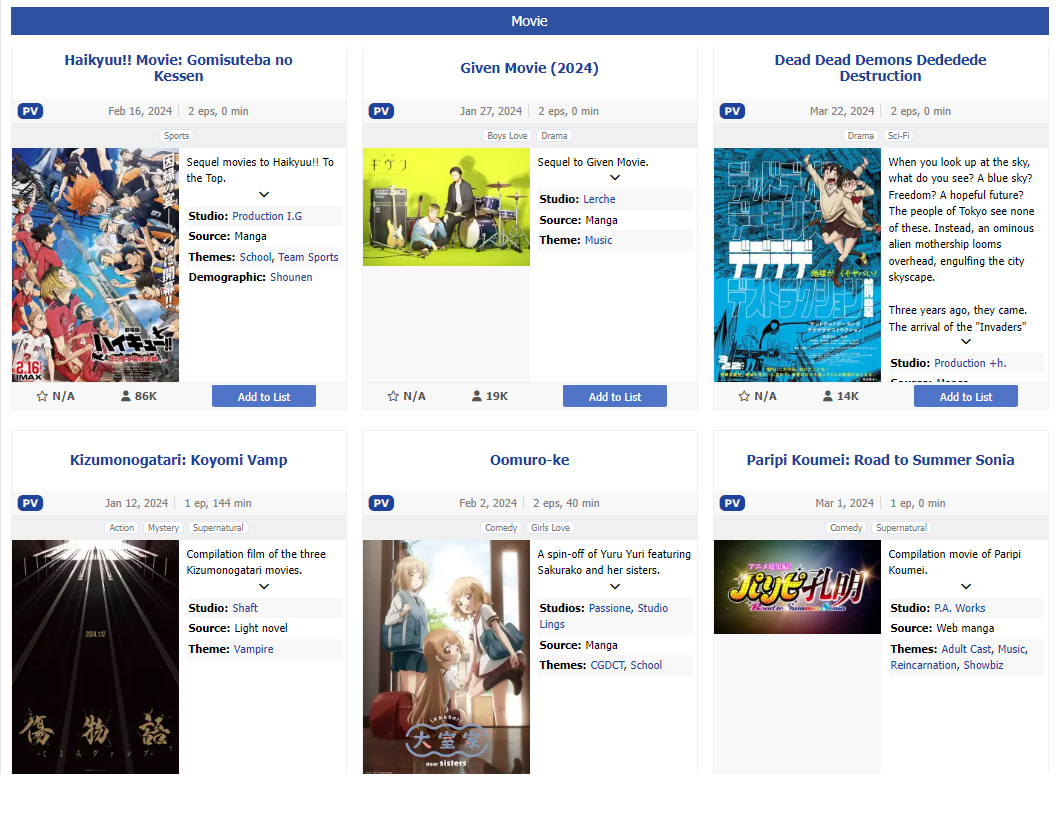Open the Oomuro-ke title link
The width and height of the screenshot is (1058, 830).
(530, 460)
